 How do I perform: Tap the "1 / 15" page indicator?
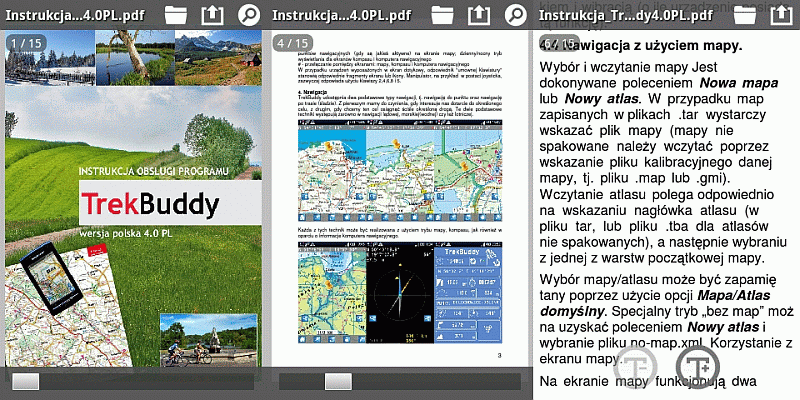pos(26,43)
